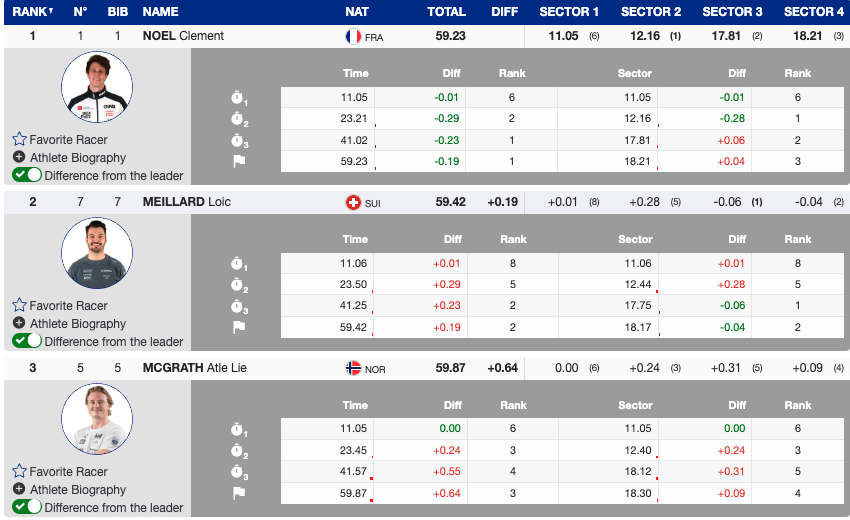Image resolution: width=850 pixels, height=520 pixels.
Task: Open Noel's Athlete Biography link
Action: 77,158
